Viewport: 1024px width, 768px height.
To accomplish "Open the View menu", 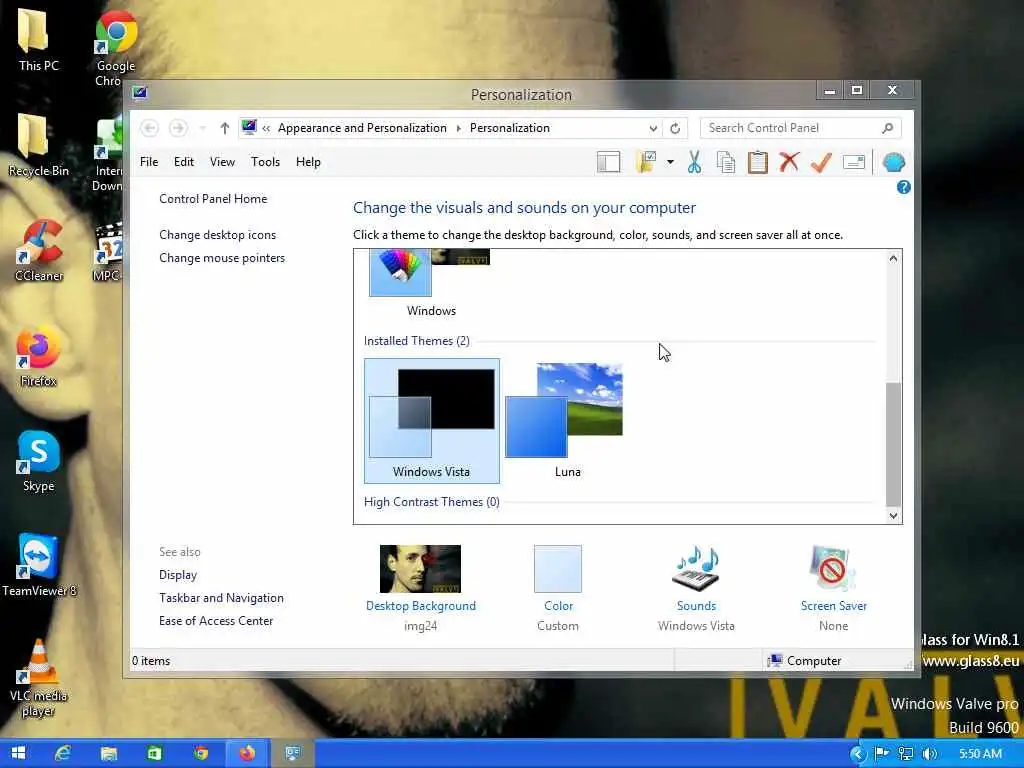I will 222,162.
